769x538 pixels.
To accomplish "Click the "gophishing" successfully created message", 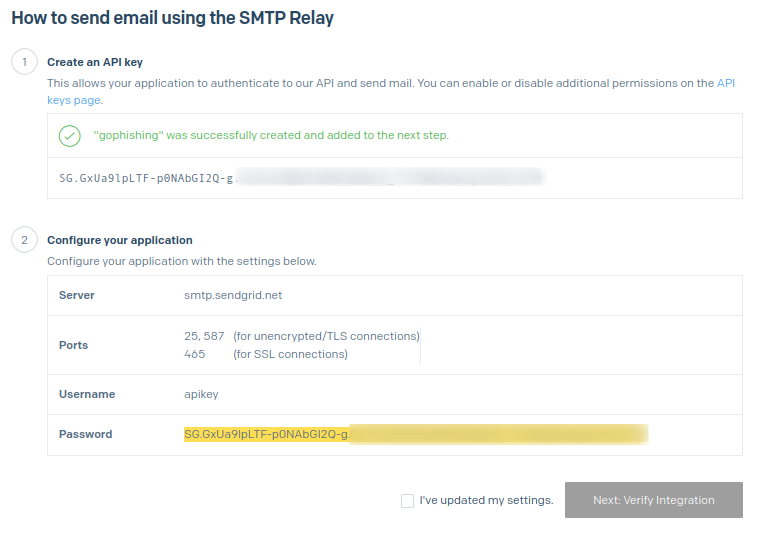I will [271, 135].
